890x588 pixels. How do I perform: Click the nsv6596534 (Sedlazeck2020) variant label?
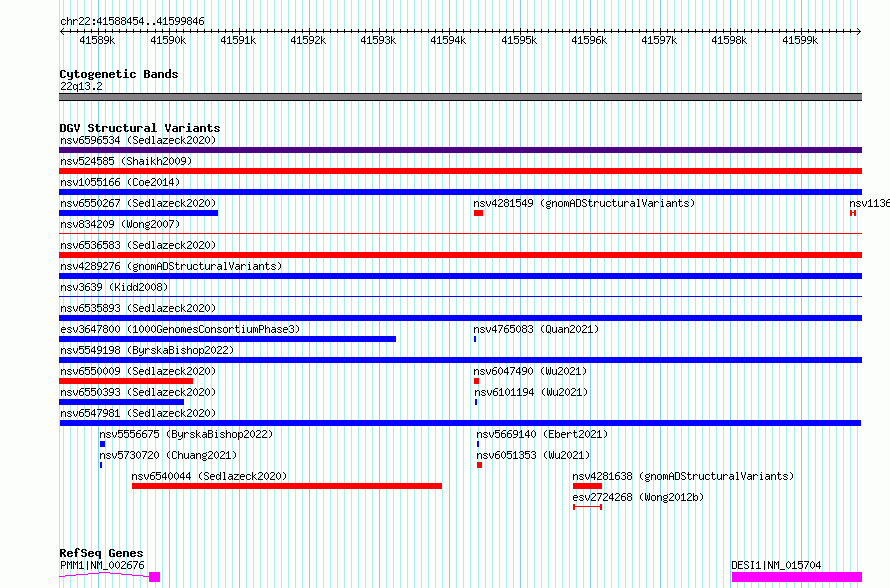point(138,140)
